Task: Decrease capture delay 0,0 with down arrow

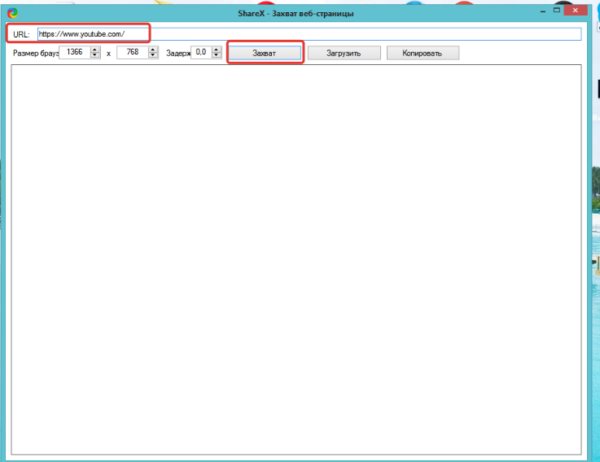Action: (217, 55)
